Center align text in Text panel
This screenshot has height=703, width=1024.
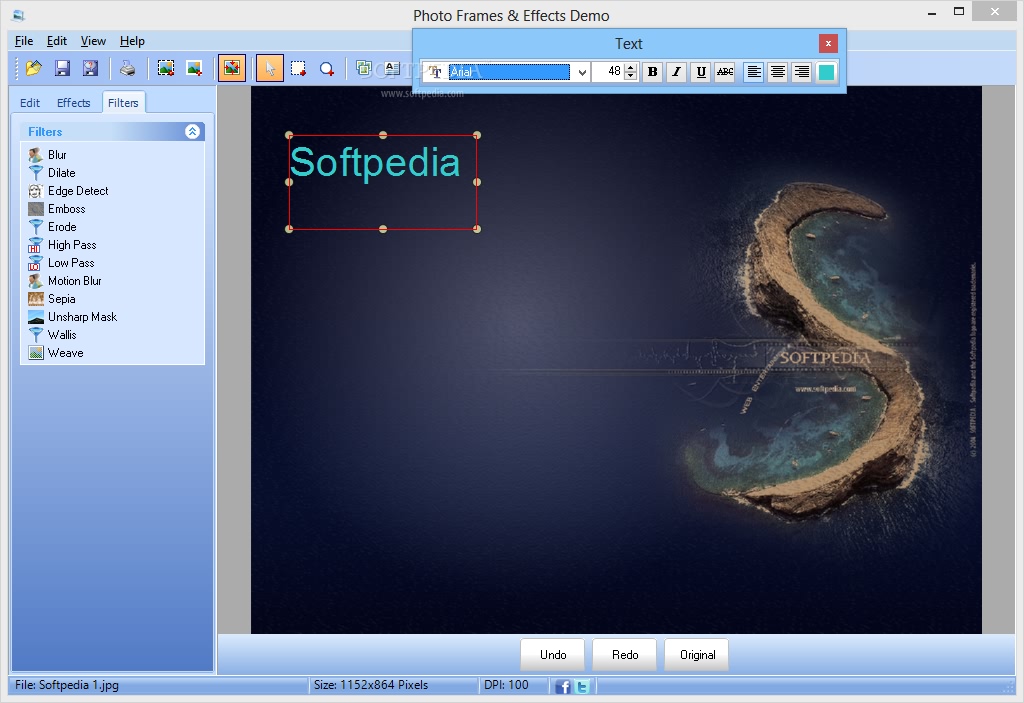point(778,72)
